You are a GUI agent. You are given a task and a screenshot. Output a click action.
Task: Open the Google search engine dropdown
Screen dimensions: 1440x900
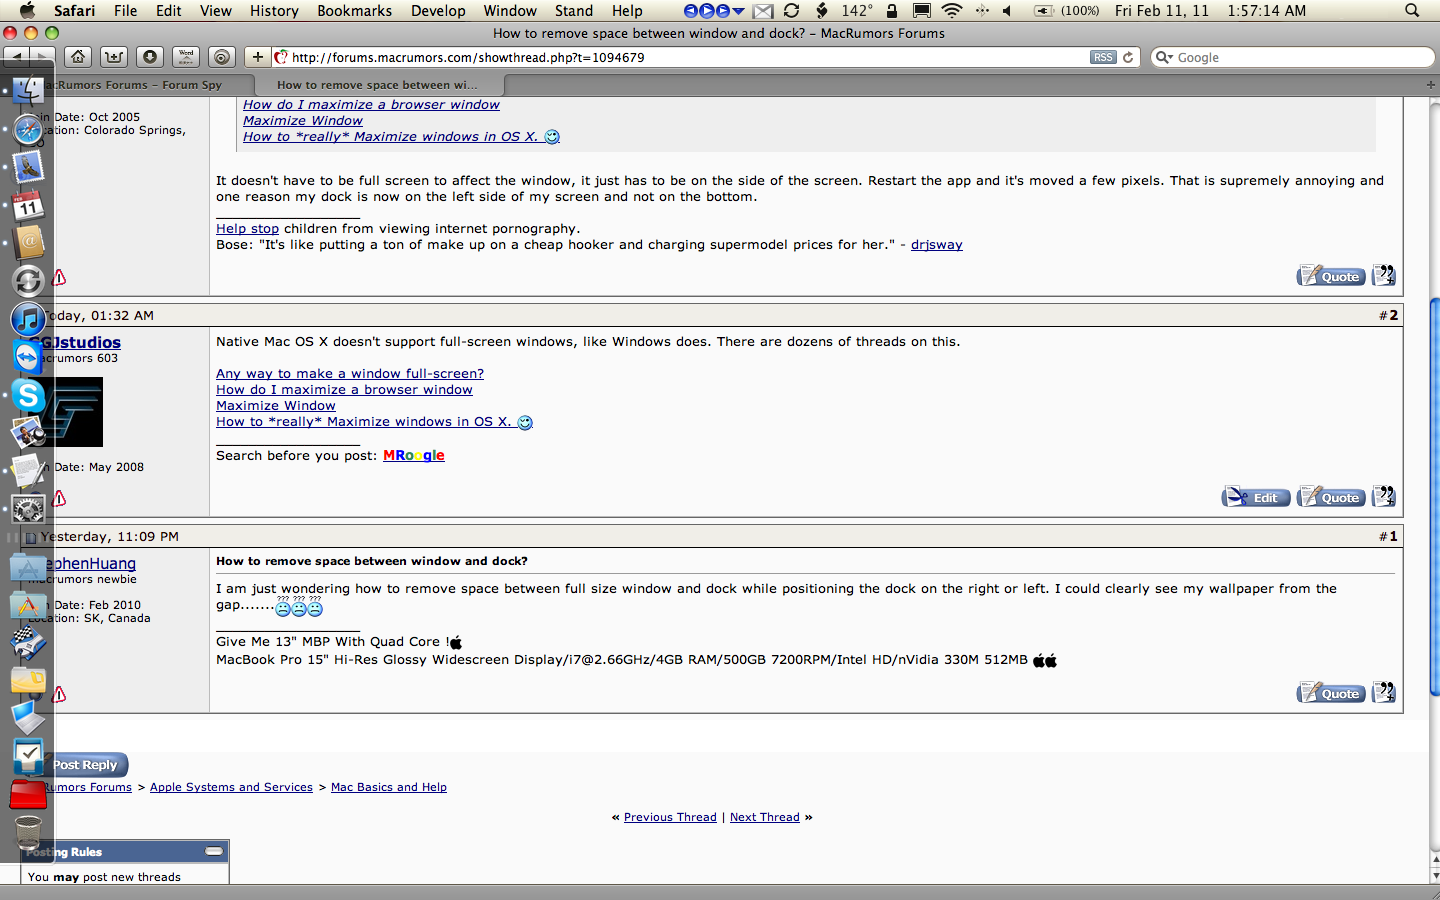tap(1164, 57)
